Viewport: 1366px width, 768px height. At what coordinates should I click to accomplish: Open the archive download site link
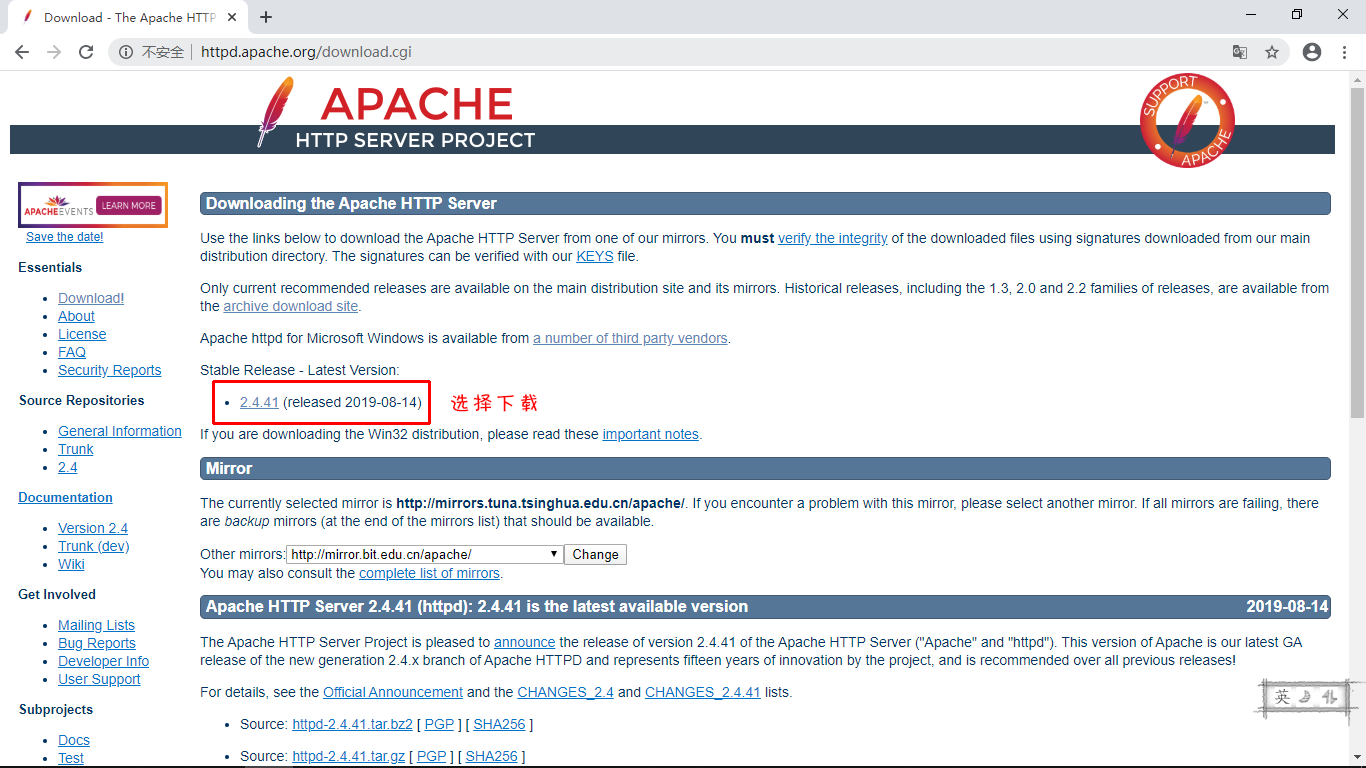[290, 306]
